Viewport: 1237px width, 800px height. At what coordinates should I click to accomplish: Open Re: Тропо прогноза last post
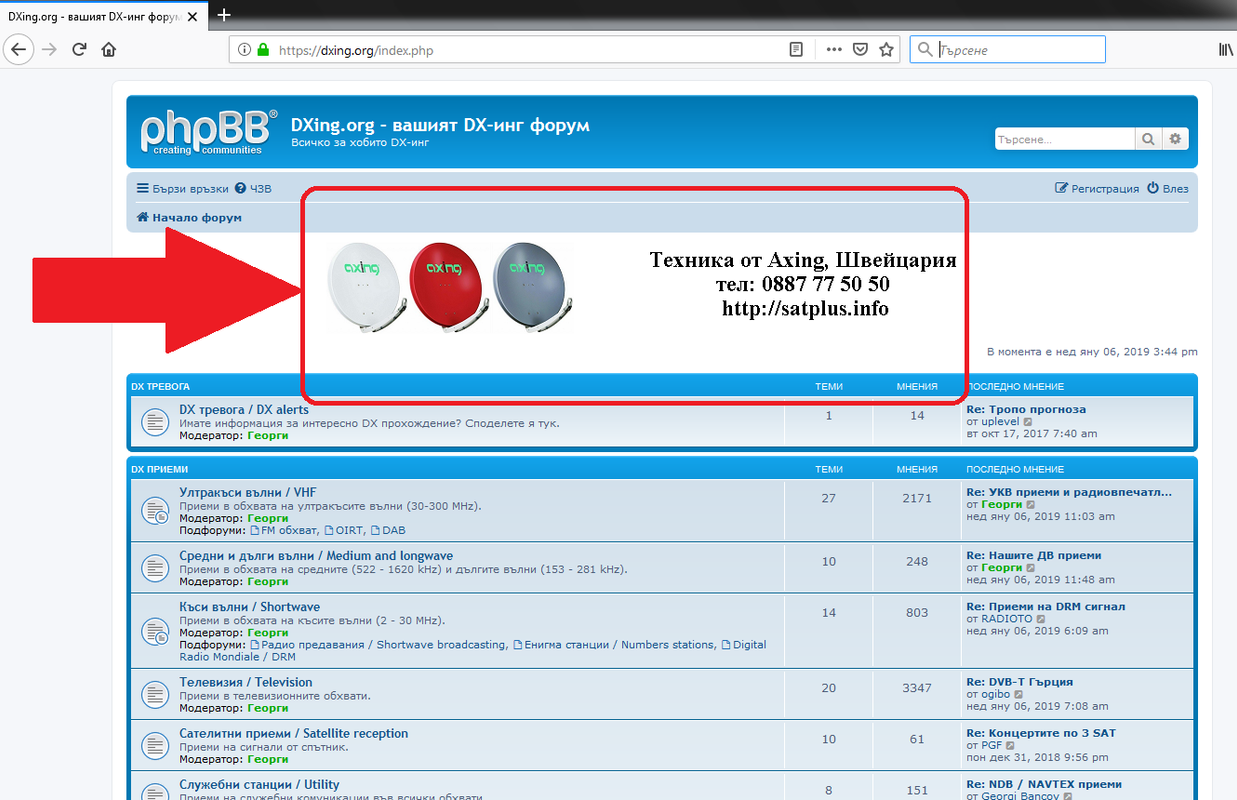[x=1026, y=409]
